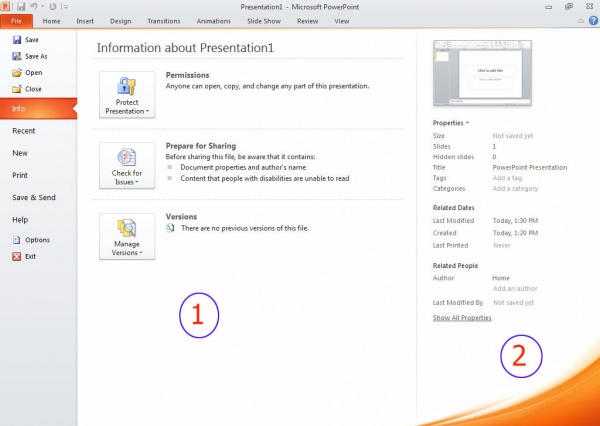Image resolution: width=600 pixels, height=426 pixels.
Task: Click the PowerPoint application icon in the title bar
Action: tap(5, 7)
